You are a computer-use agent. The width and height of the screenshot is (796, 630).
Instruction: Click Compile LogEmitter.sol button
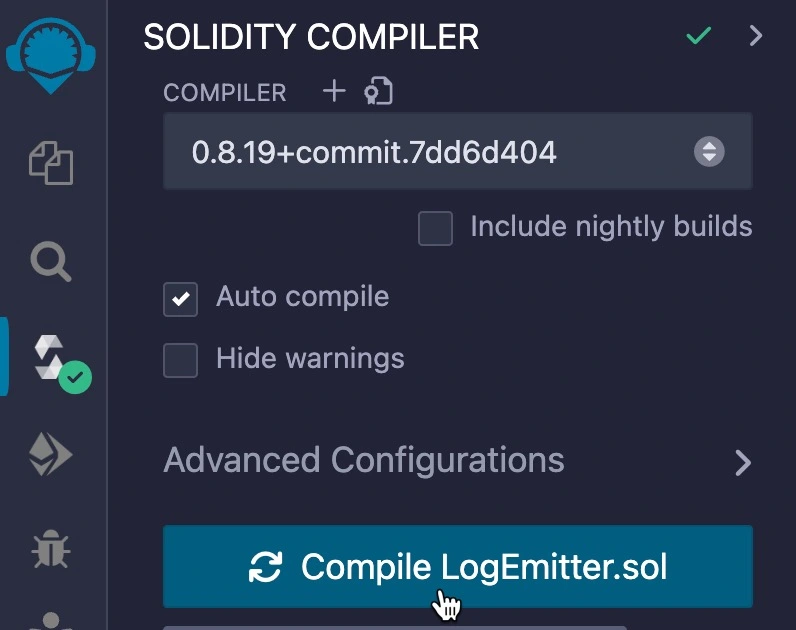coord(457,567)
